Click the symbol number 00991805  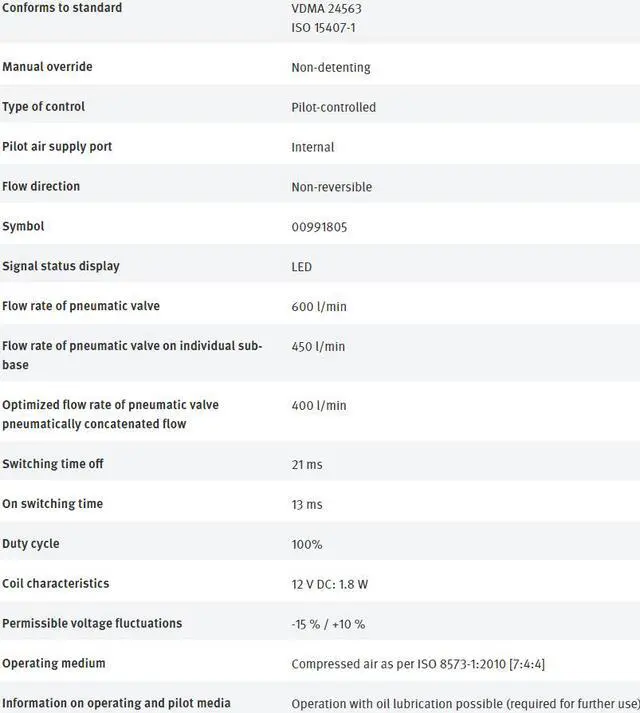click(x=319, y=227)
